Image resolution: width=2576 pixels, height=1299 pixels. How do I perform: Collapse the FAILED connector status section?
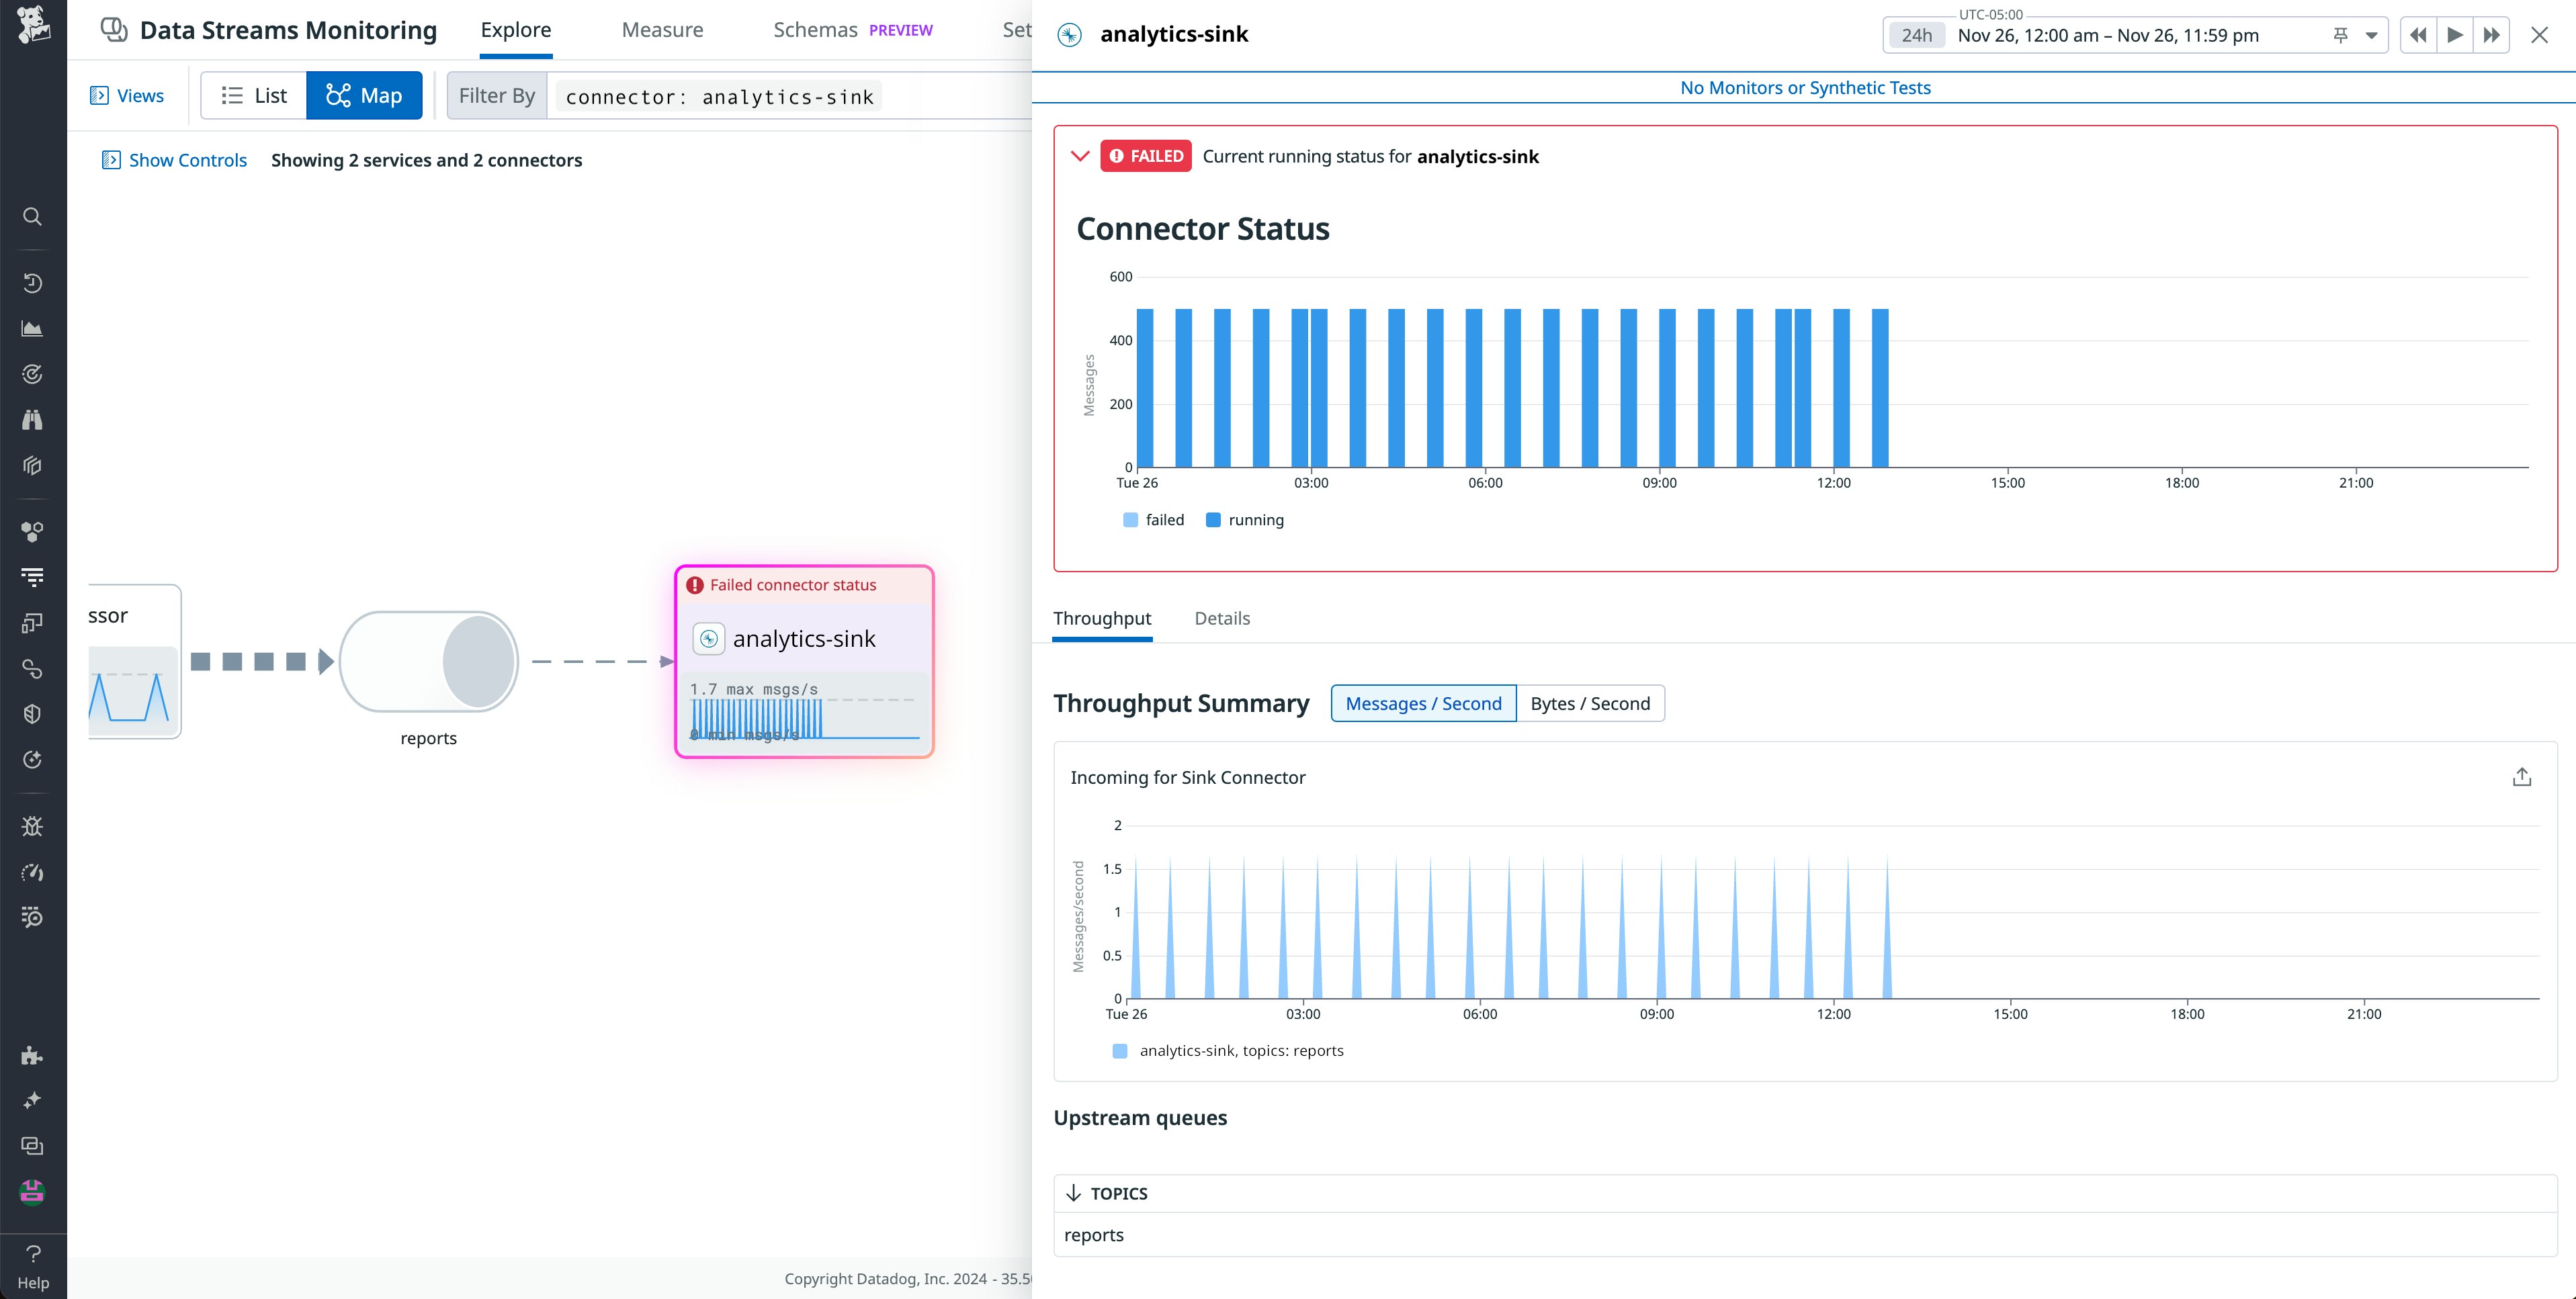pos(1079,156)
